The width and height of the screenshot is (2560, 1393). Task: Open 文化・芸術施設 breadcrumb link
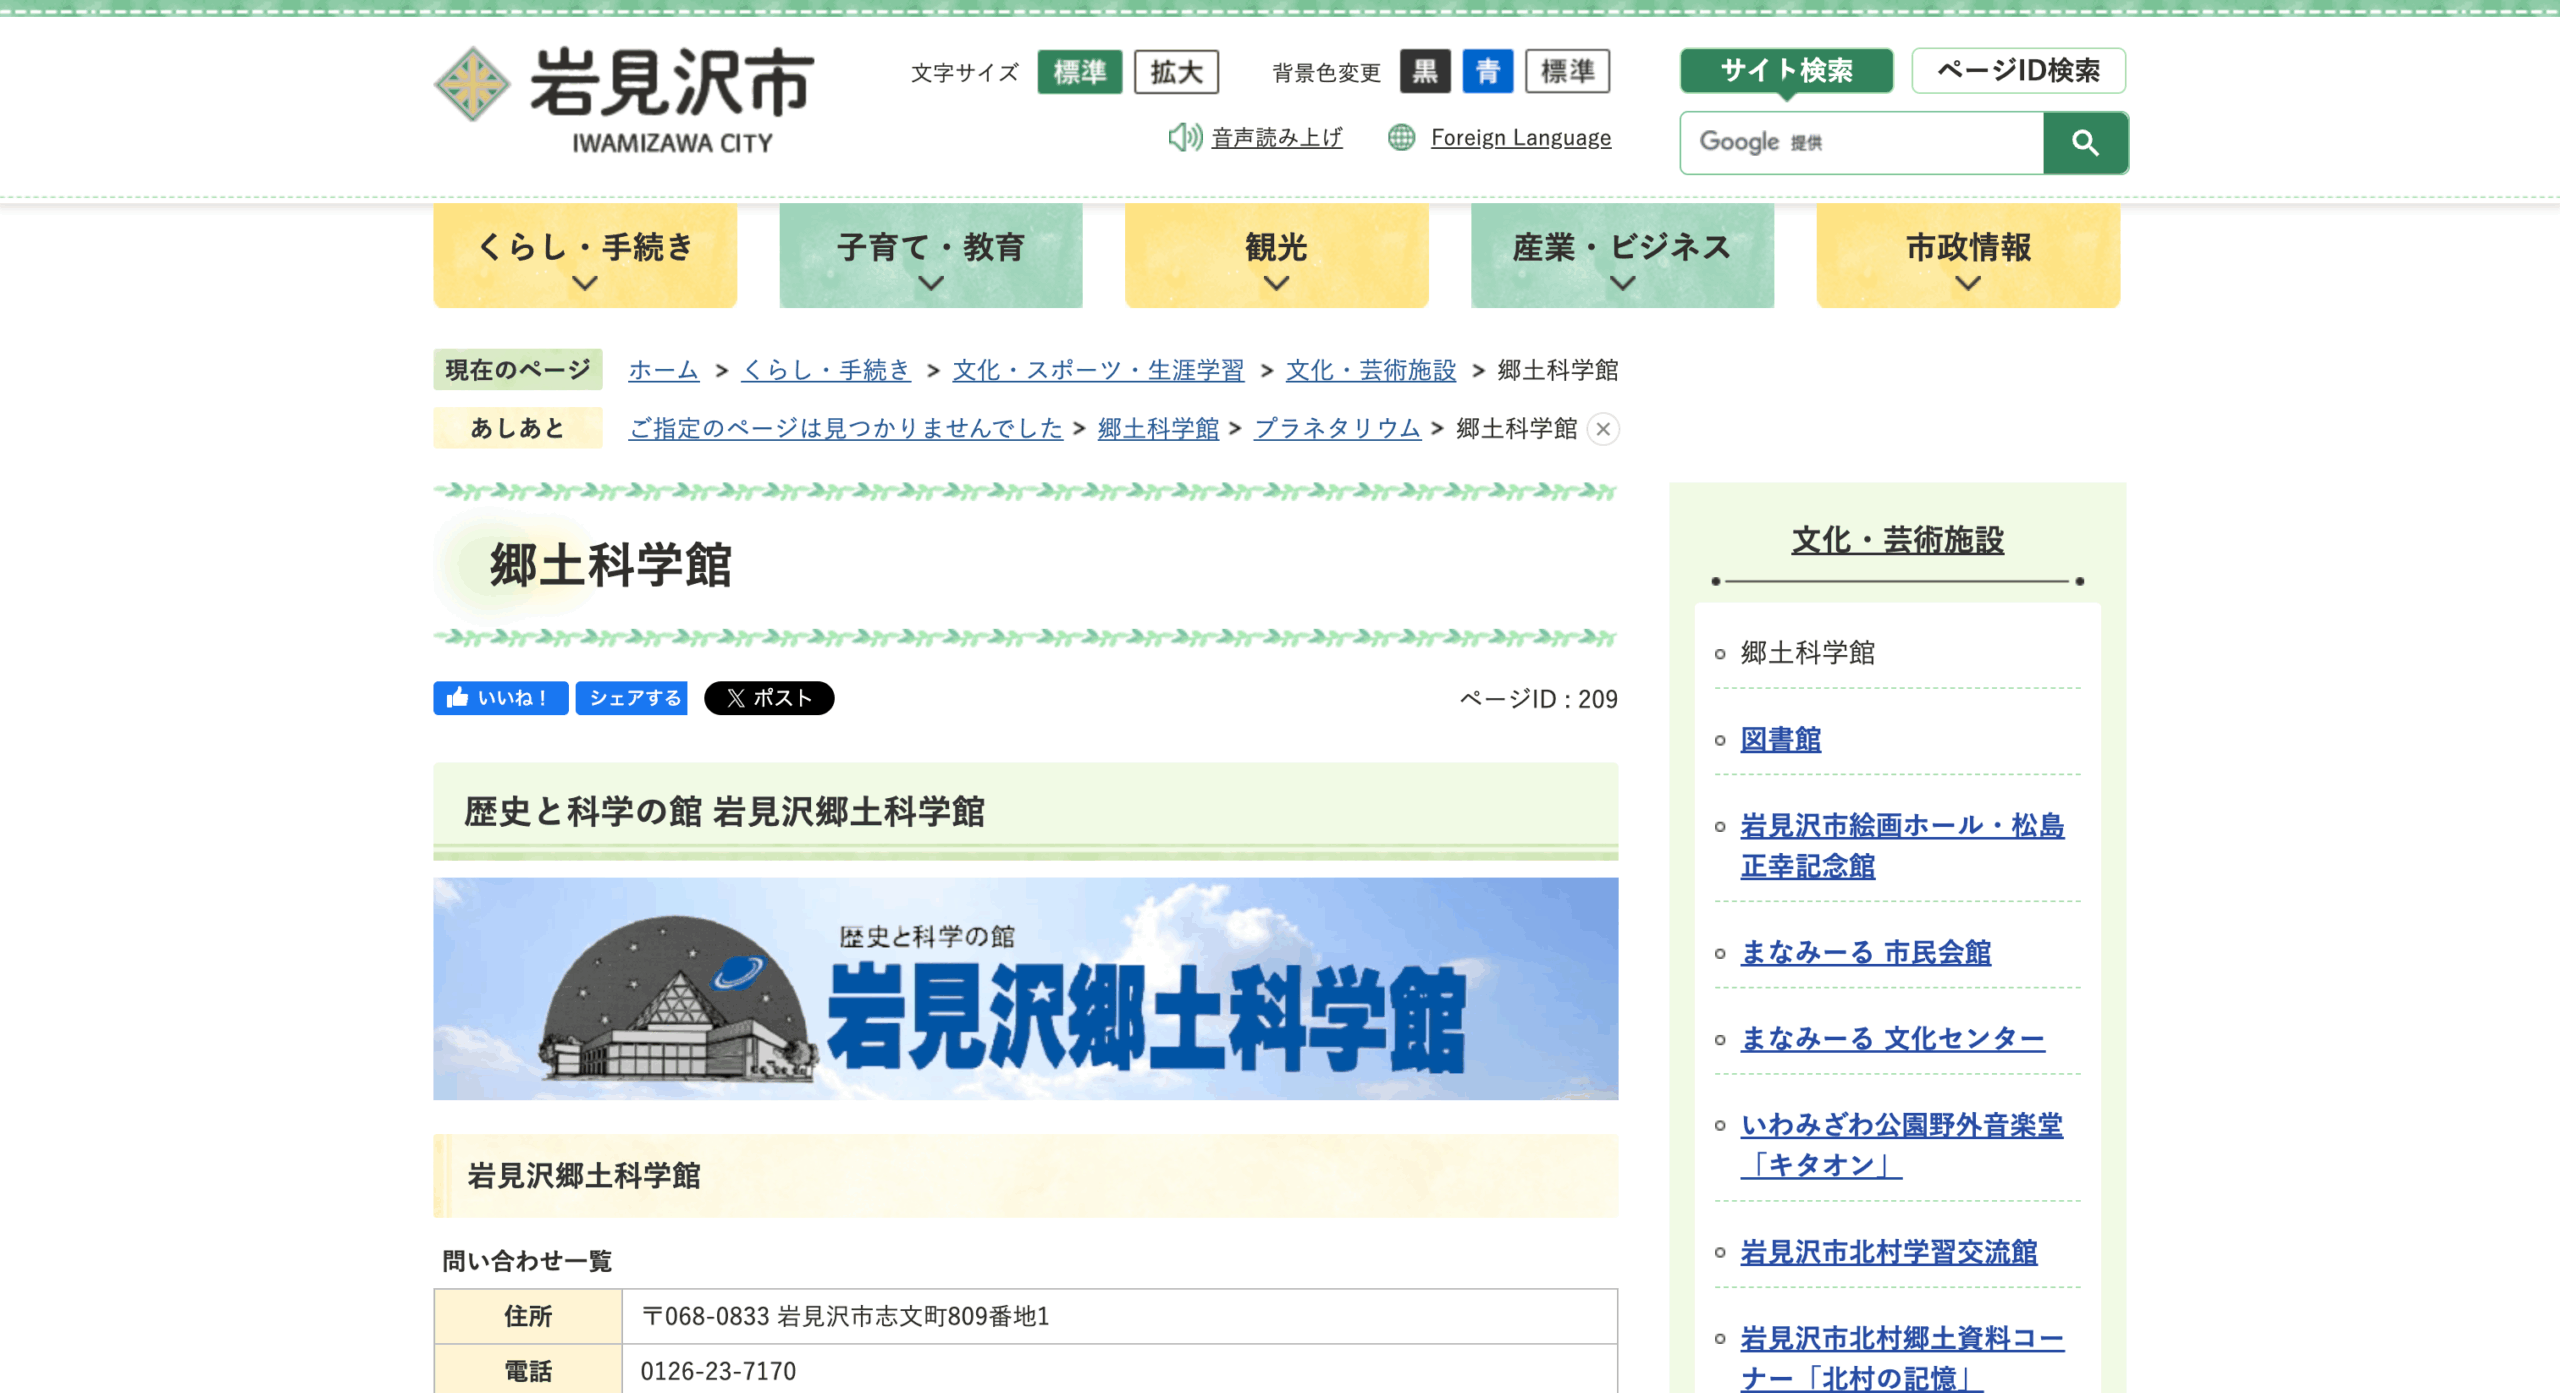[x=1371, y=370]
